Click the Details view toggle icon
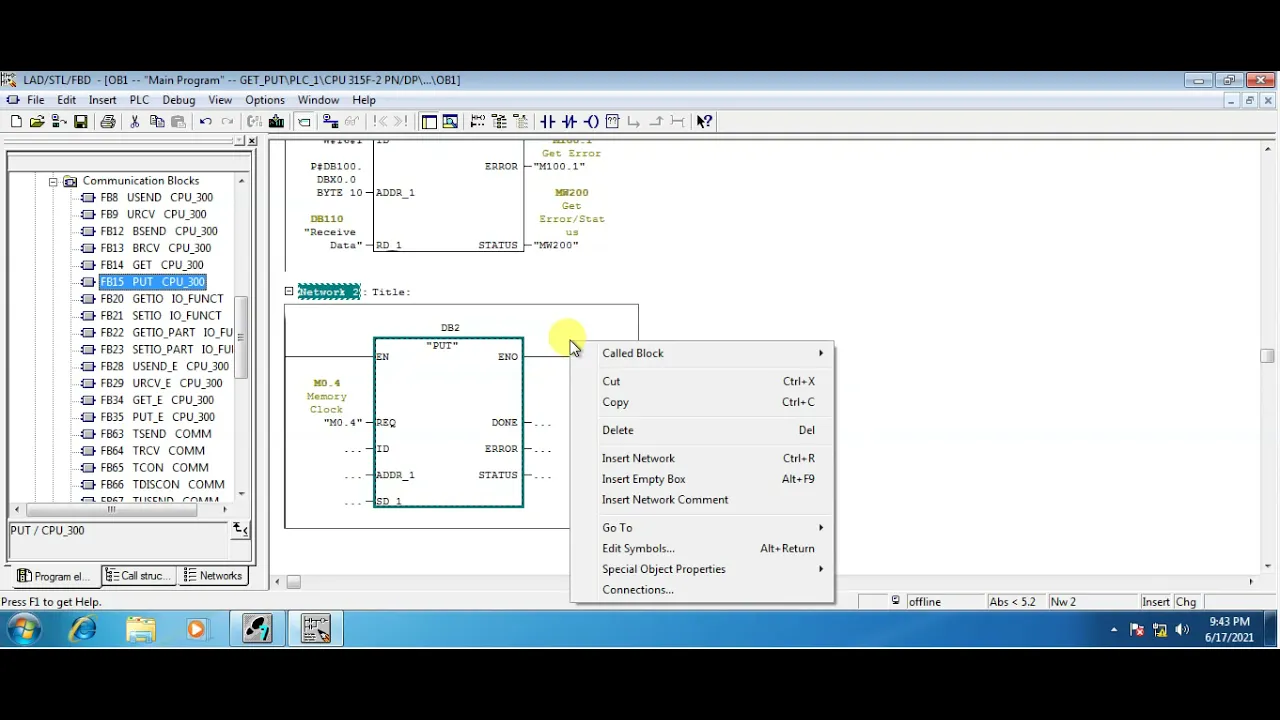The image size is (1280, 720). 451,122
